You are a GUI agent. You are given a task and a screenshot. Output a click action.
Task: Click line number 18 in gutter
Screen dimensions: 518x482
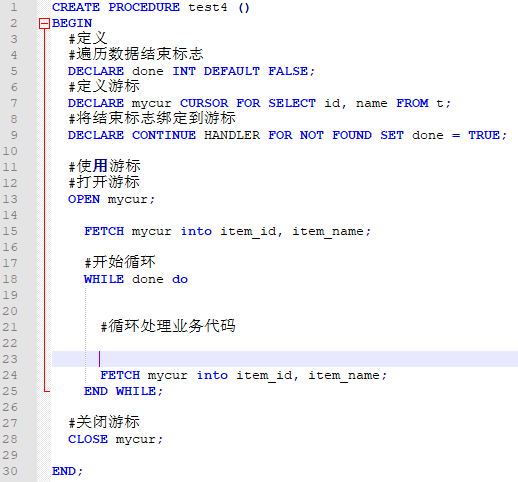click(10, 279)
